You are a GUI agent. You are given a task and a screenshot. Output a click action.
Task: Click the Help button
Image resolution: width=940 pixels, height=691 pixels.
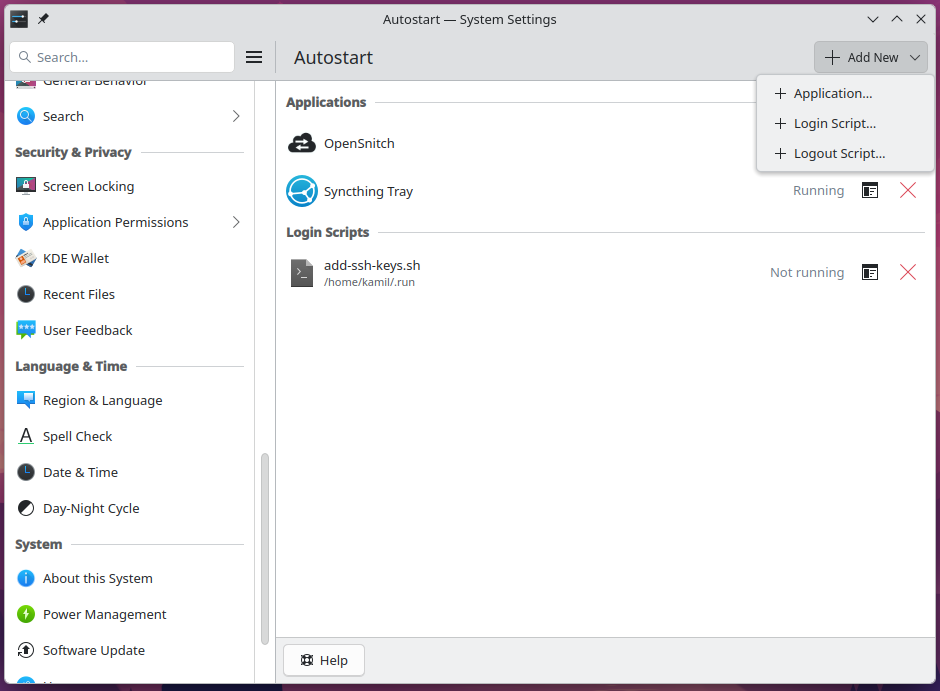click(323, 660)
